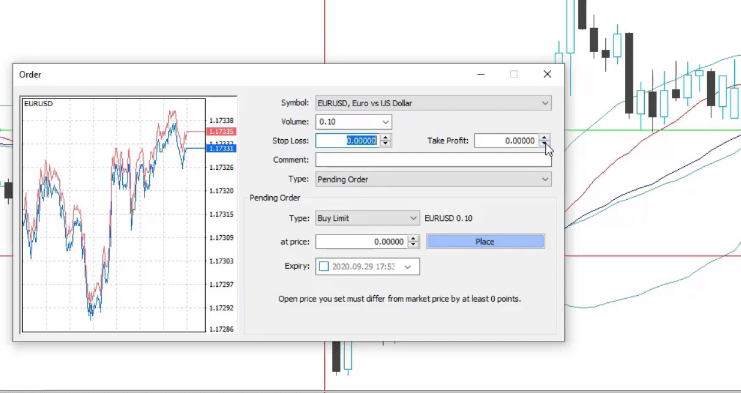Click the at price input field
This screenshot has height=393, width=741.
[362, 242]
